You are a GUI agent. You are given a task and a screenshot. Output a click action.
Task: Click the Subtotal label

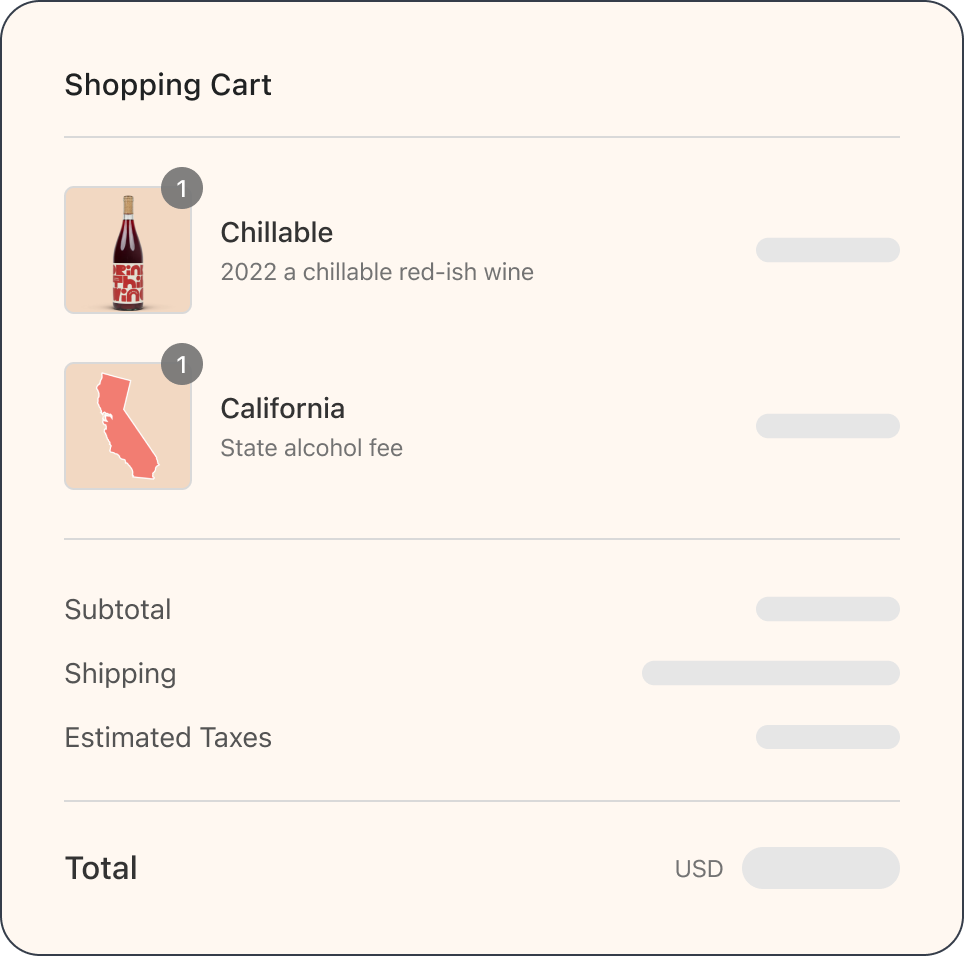(x=118, y=609)
